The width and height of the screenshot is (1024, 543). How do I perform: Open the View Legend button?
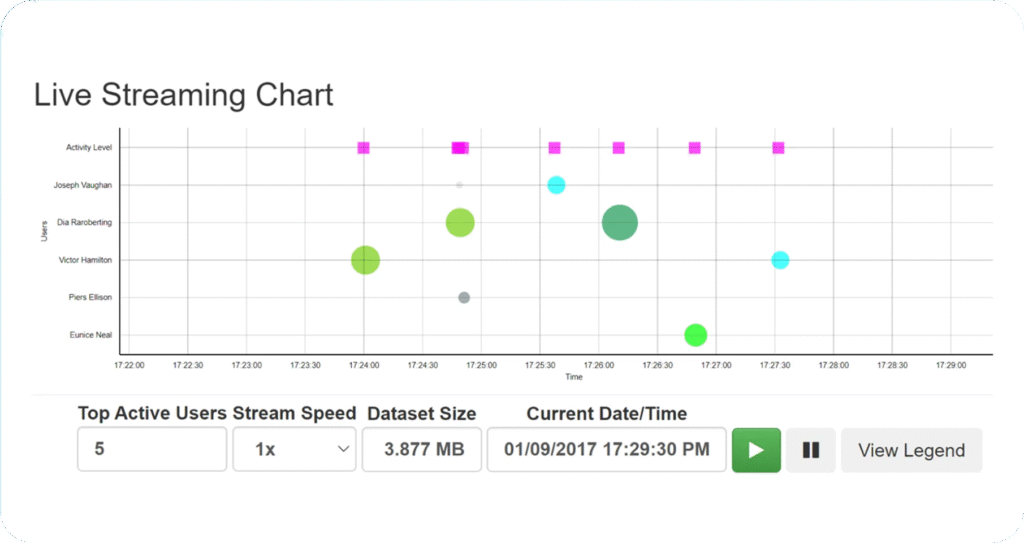click(911, 450)
